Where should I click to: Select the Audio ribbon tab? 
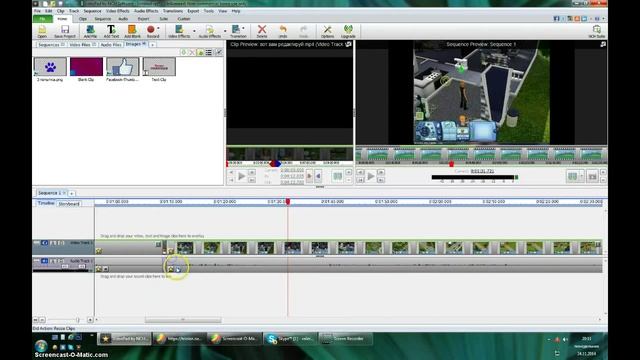pyautogui.click(x=123, y=19)
